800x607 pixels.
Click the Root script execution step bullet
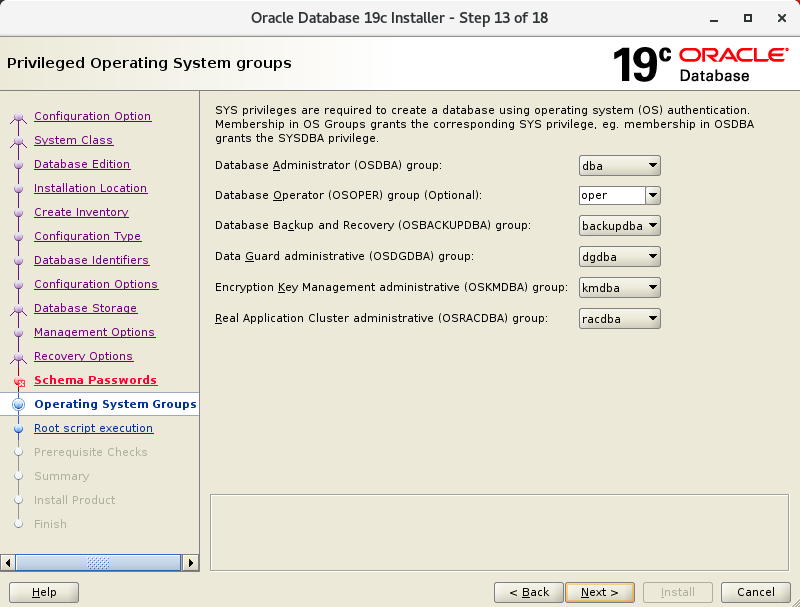(x=18, y=428)
